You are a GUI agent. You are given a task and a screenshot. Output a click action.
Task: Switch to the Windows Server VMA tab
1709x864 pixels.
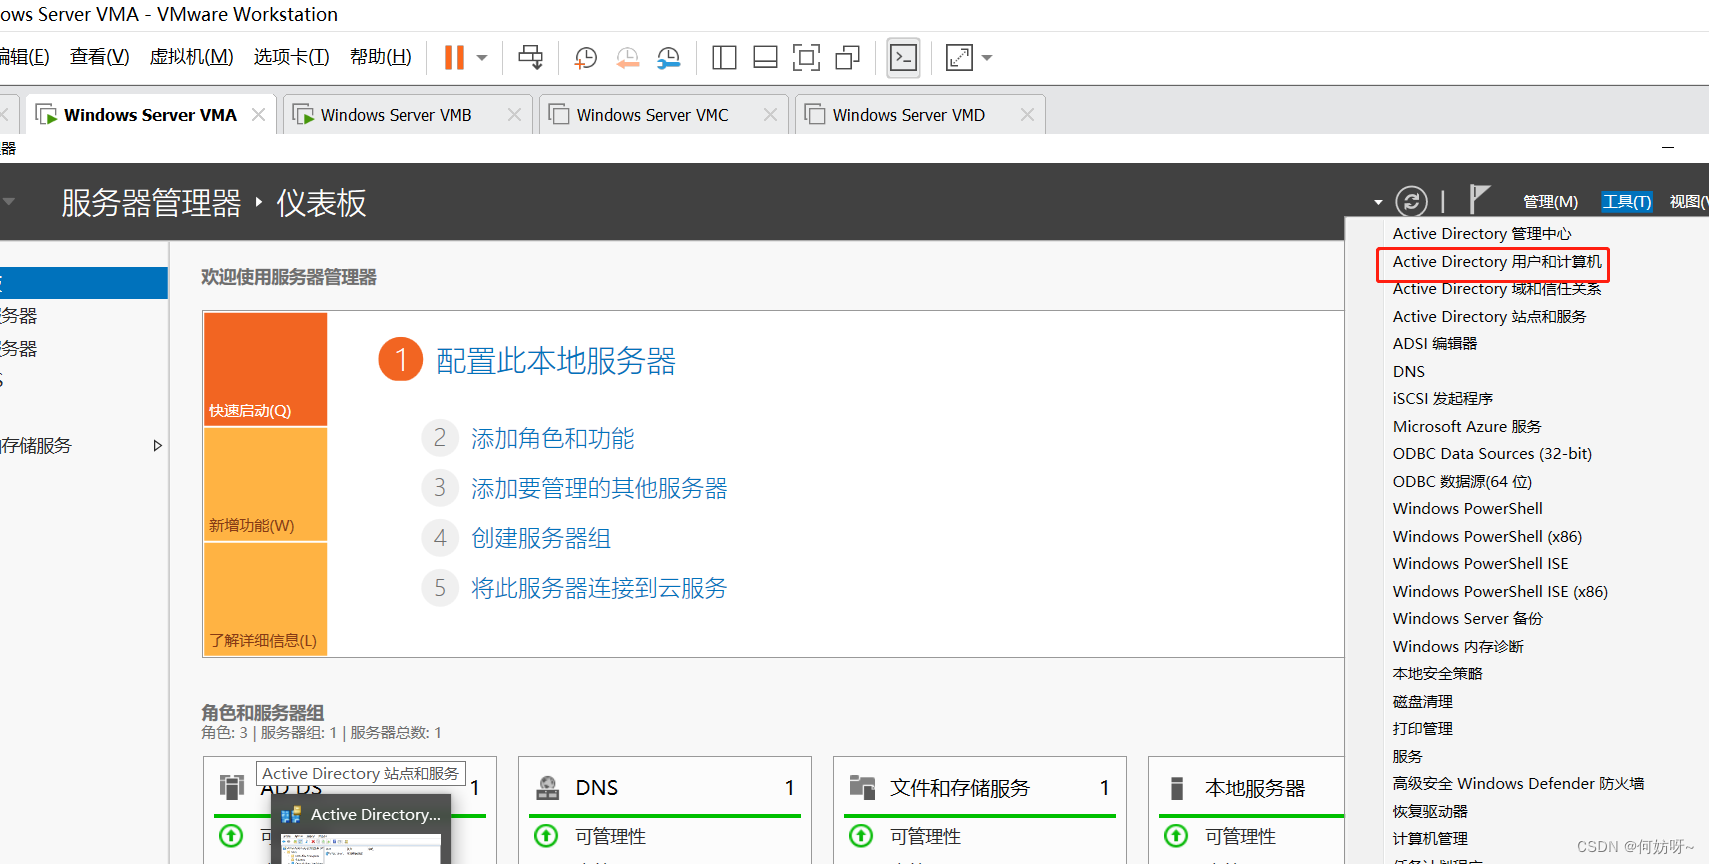[150, 115]
